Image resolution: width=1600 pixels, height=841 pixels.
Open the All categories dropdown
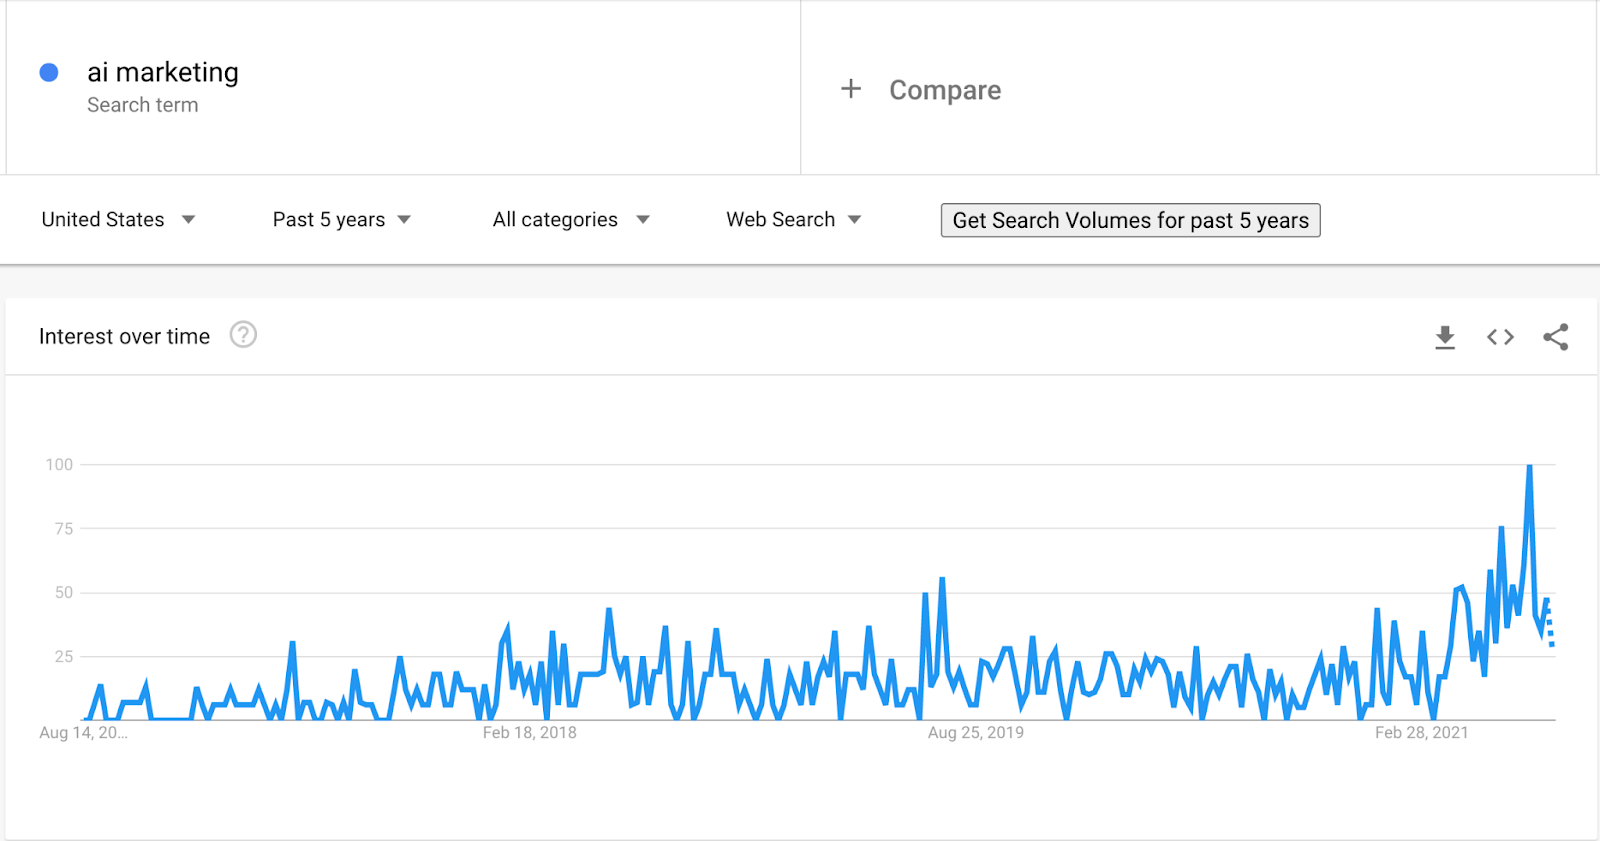(x=571, y=220)
